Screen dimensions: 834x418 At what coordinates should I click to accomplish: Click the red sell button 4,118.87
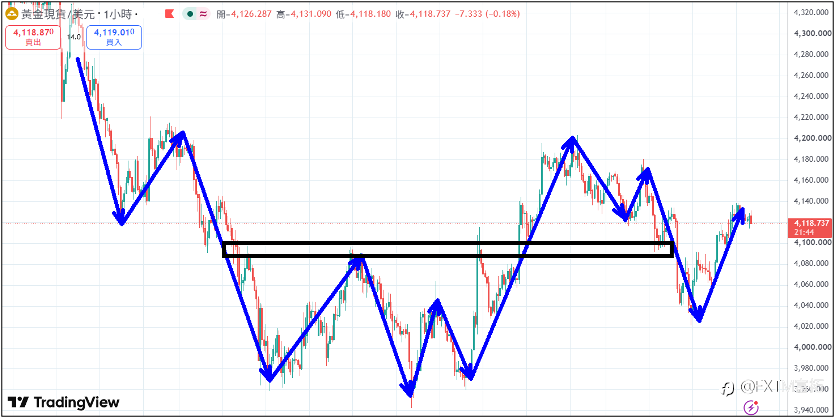[x=34, y=37]
